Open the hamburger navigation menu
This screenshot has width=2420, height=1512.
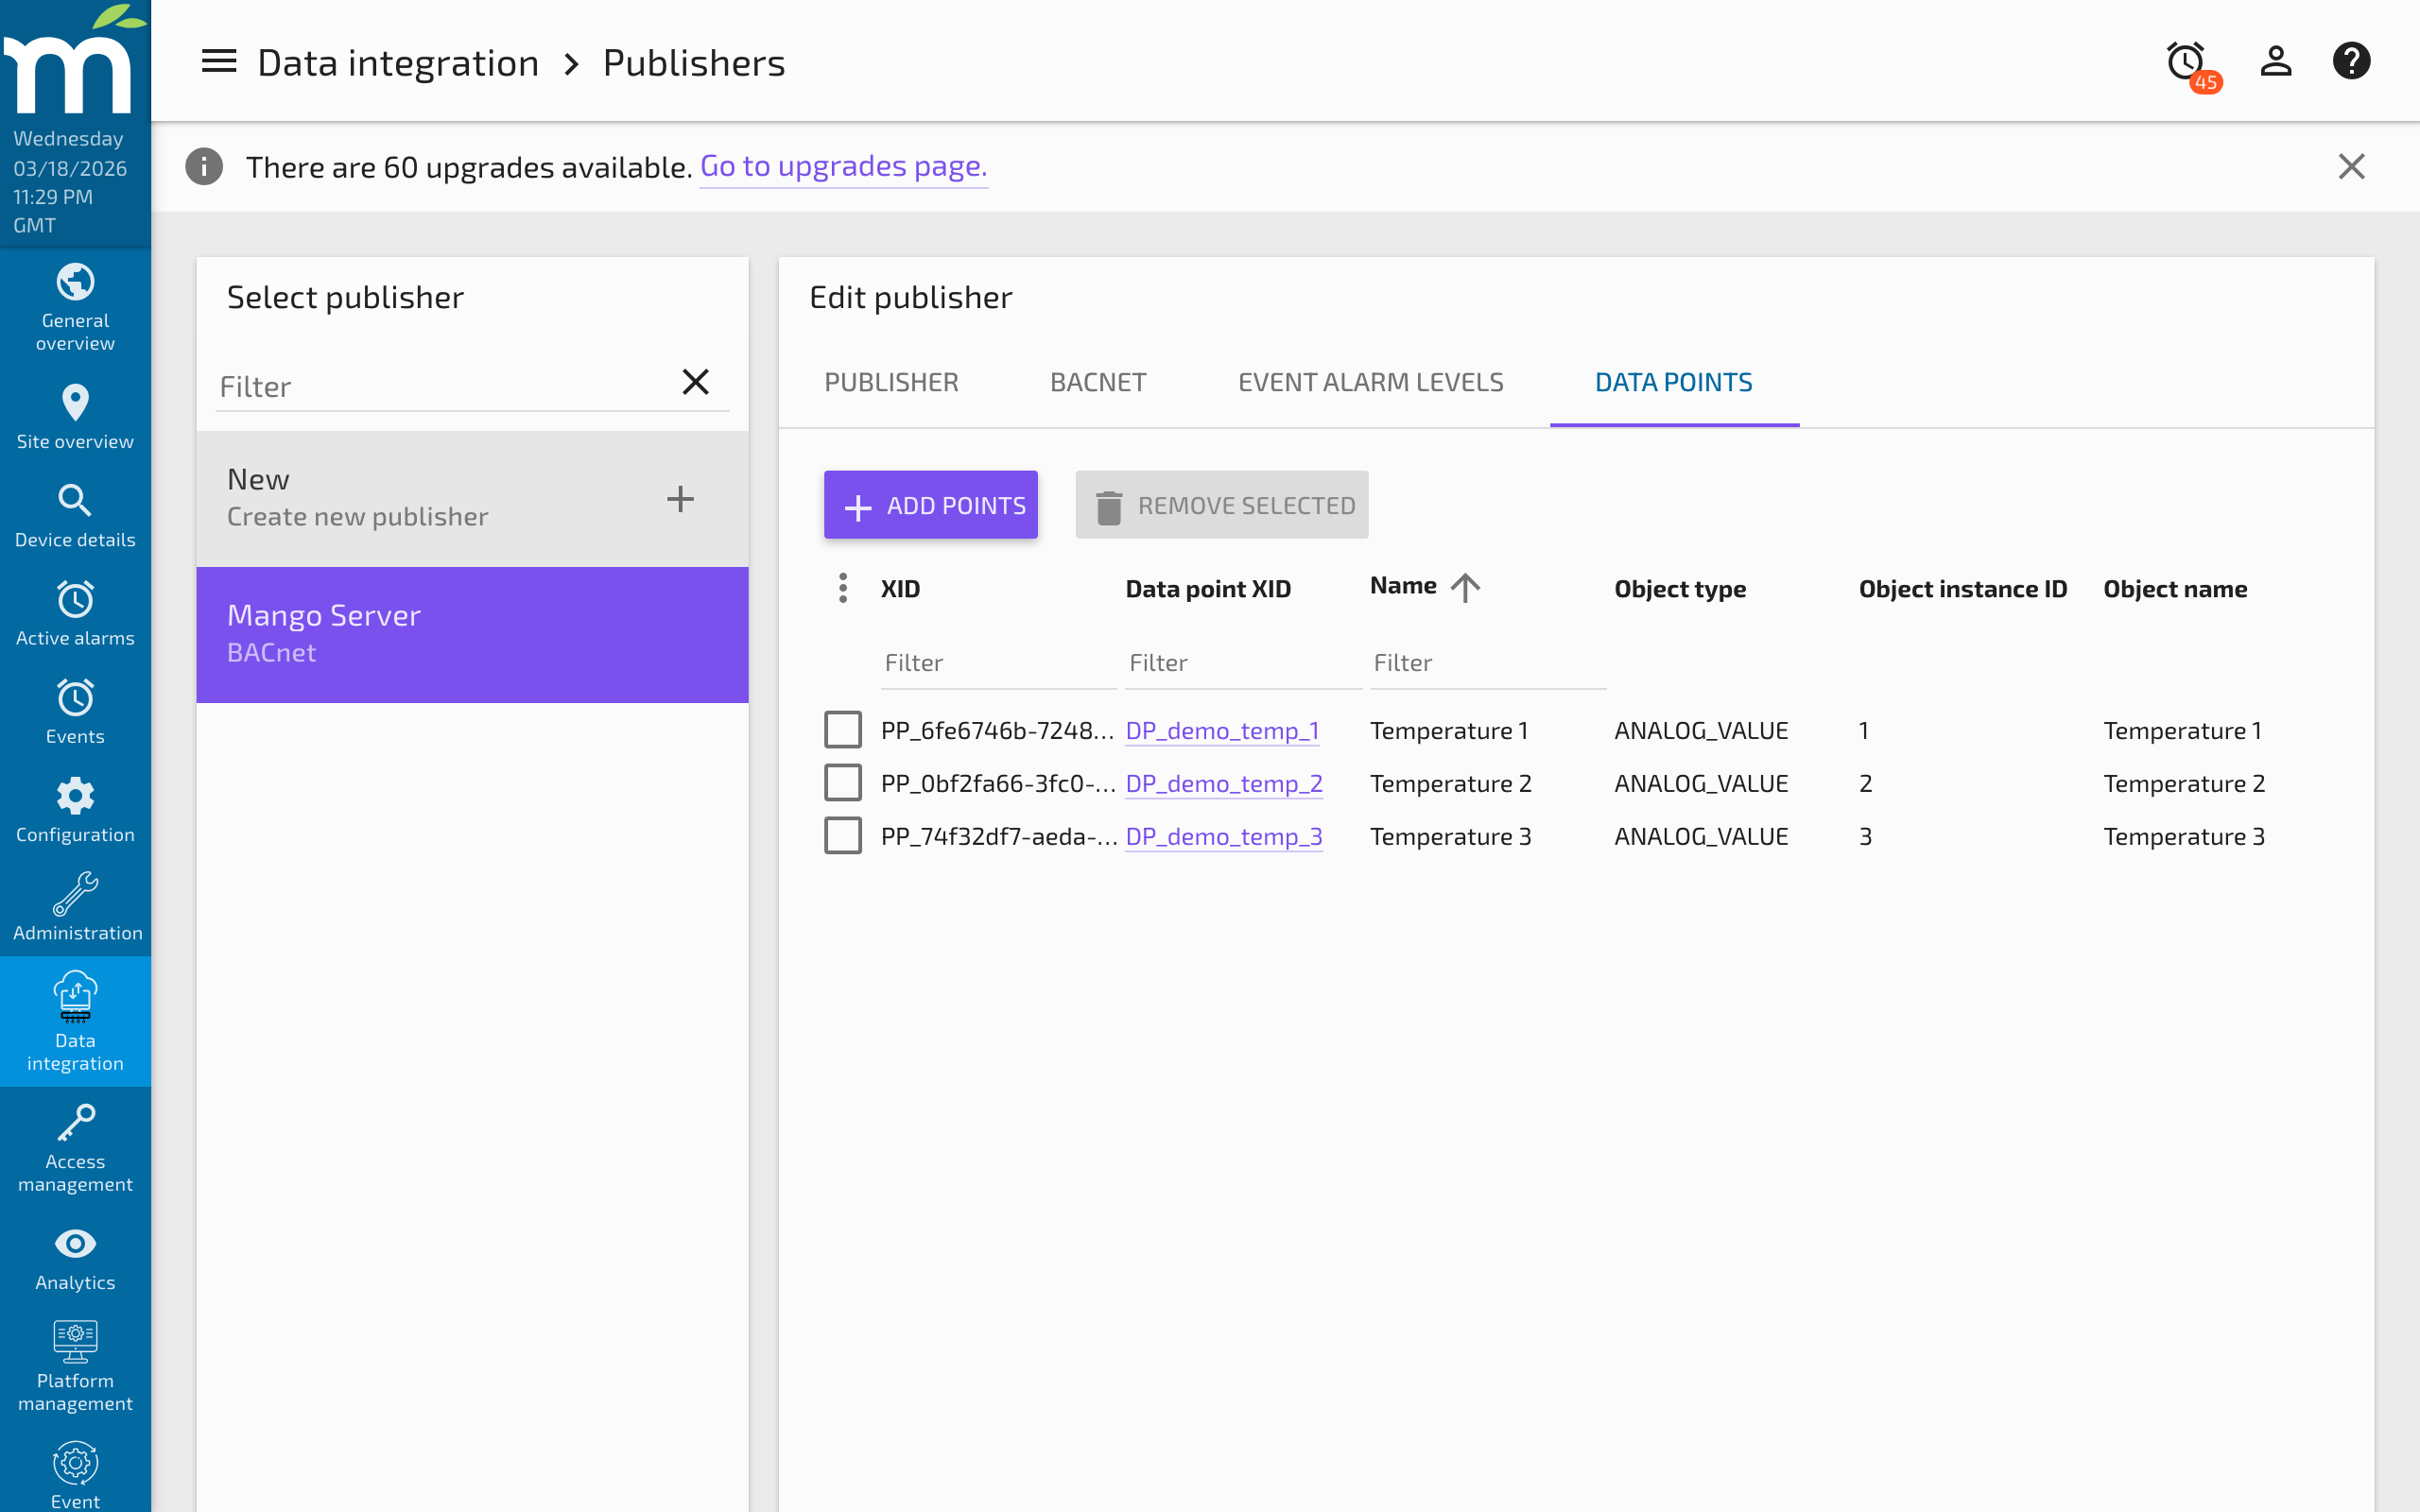[219, 62]
